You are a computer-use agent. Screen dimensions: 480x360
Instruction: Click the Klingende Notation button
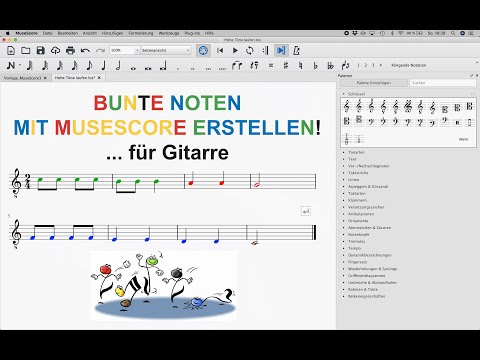pos(408,65)
